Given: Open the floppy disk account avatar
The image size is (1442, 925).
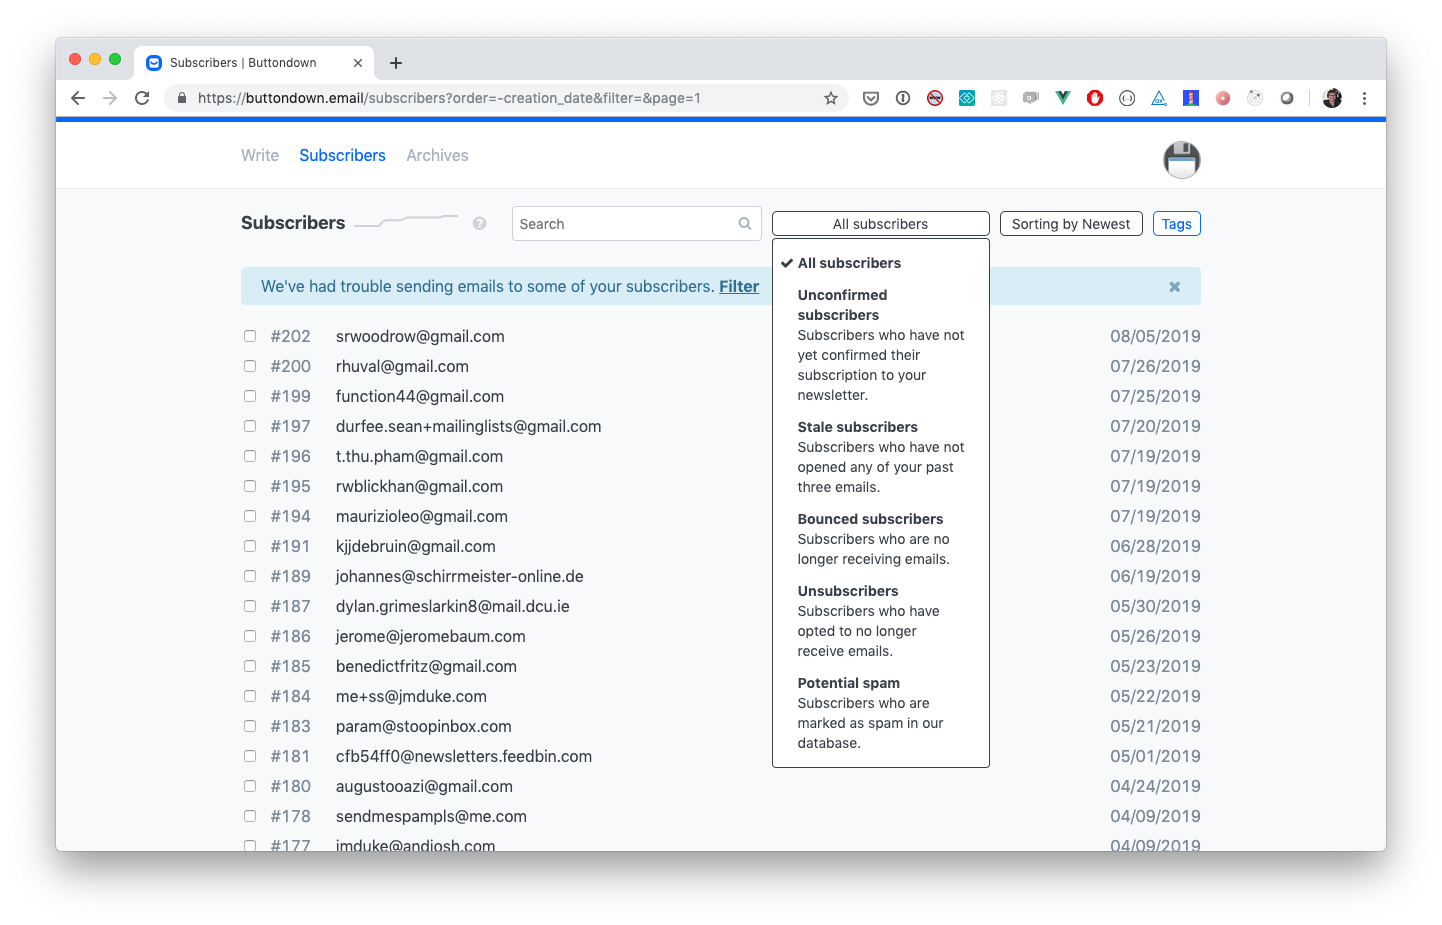Looking at the screenshot, I should (1181, 160).
